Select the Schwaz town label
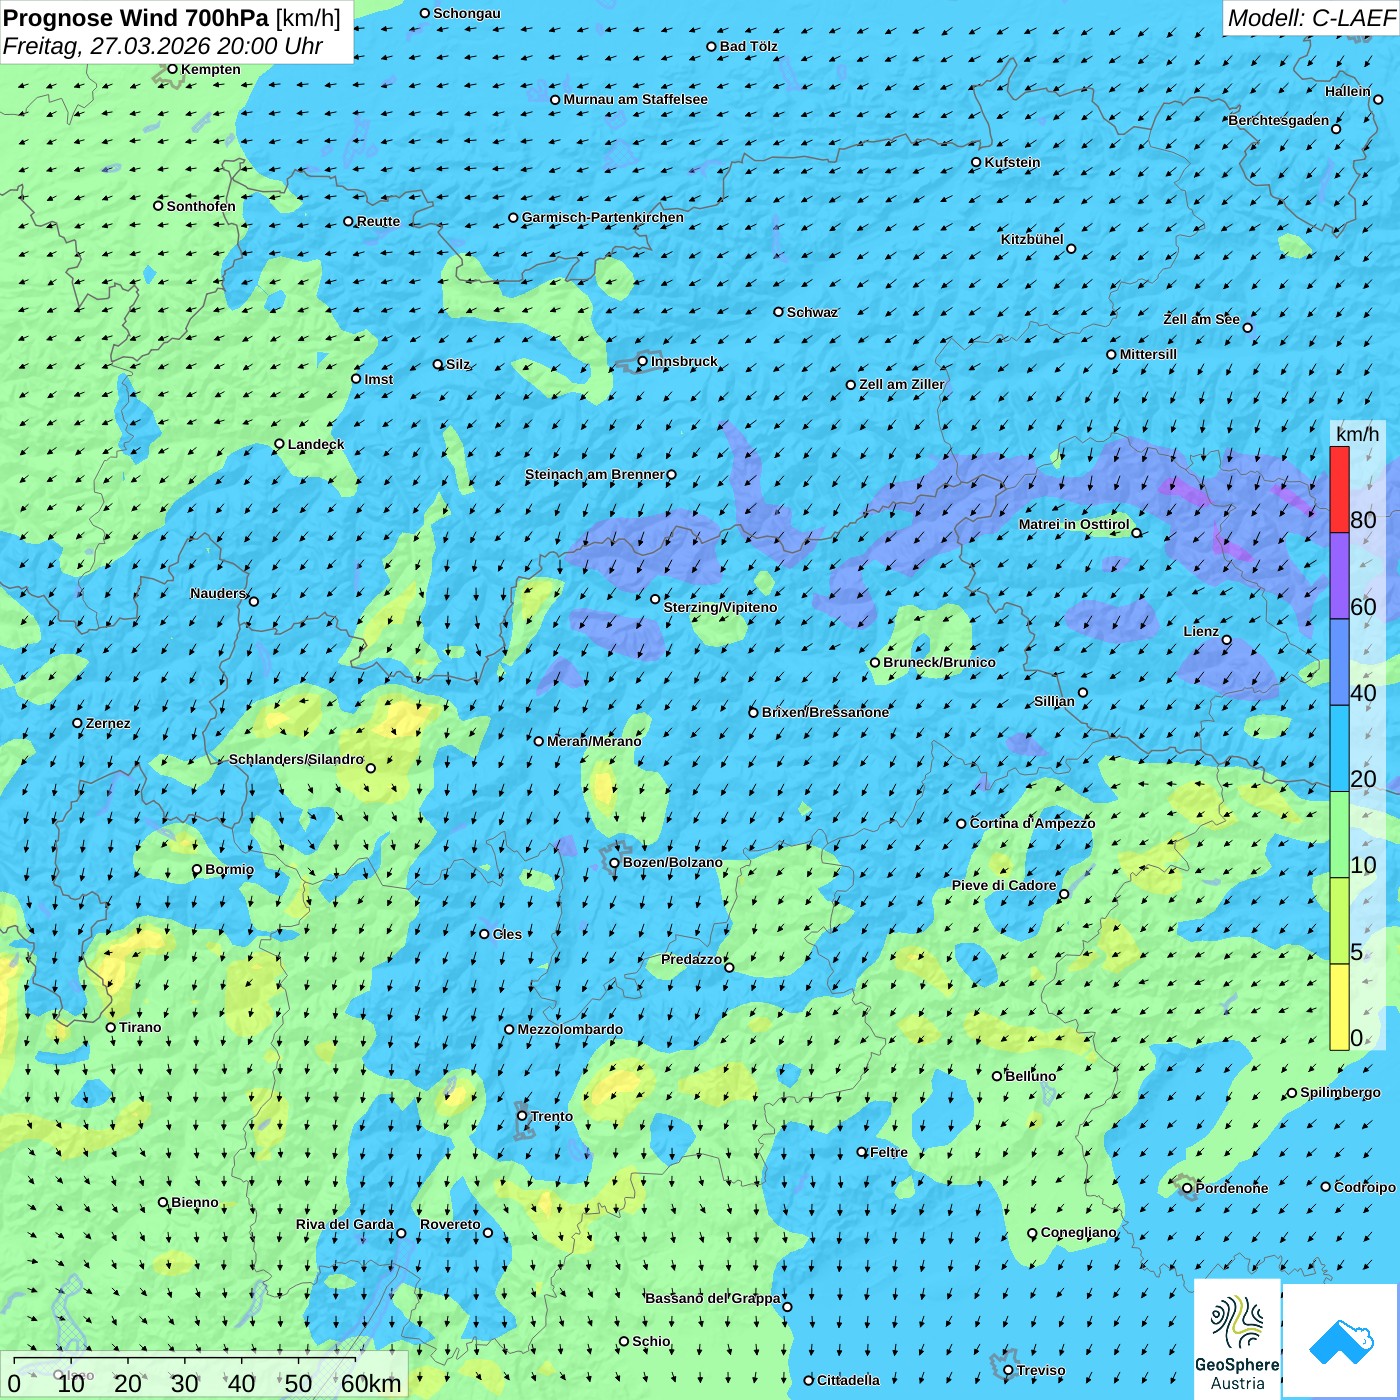Screen dimensions: 1400x1400 812,312
